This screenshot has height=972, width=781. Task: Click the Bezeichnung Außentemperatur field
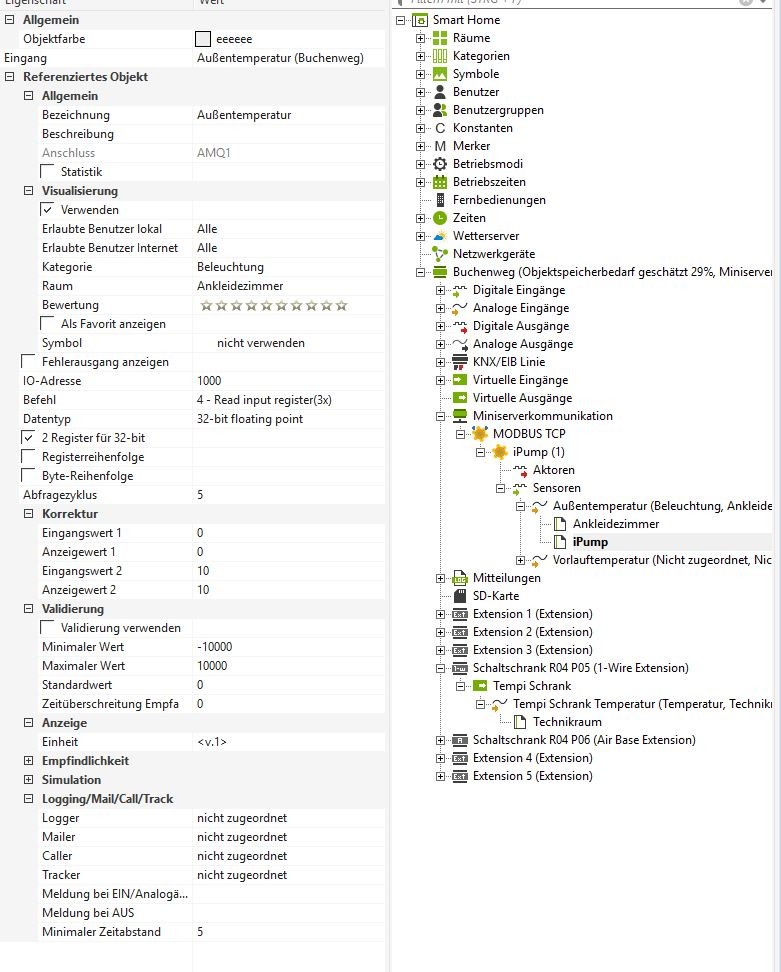pos(288,115)
